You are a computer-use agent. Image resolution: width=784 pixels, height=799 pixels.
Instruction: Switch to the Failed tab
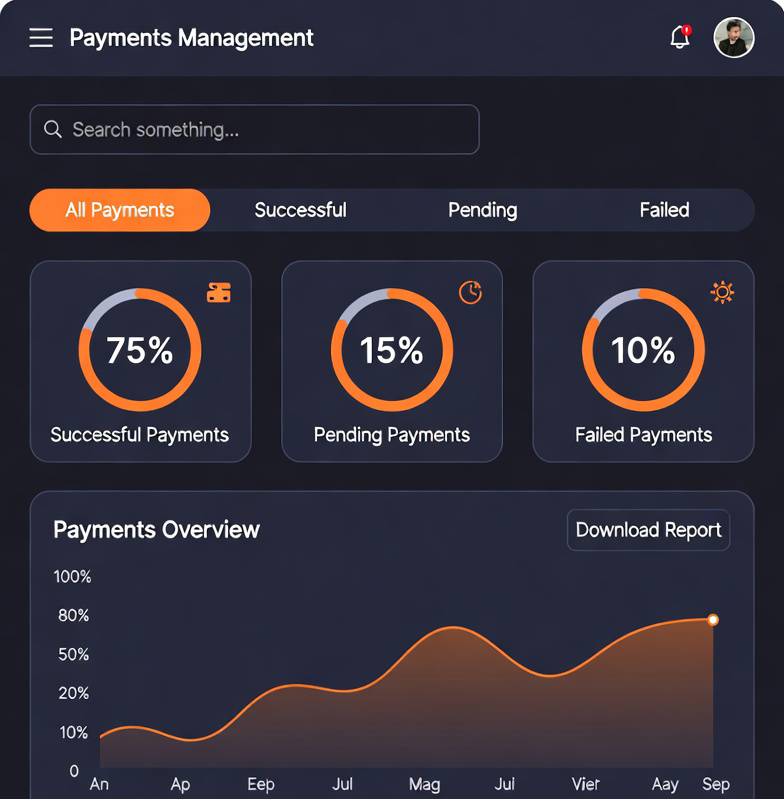pyautogui.click(x=664, y=210)
